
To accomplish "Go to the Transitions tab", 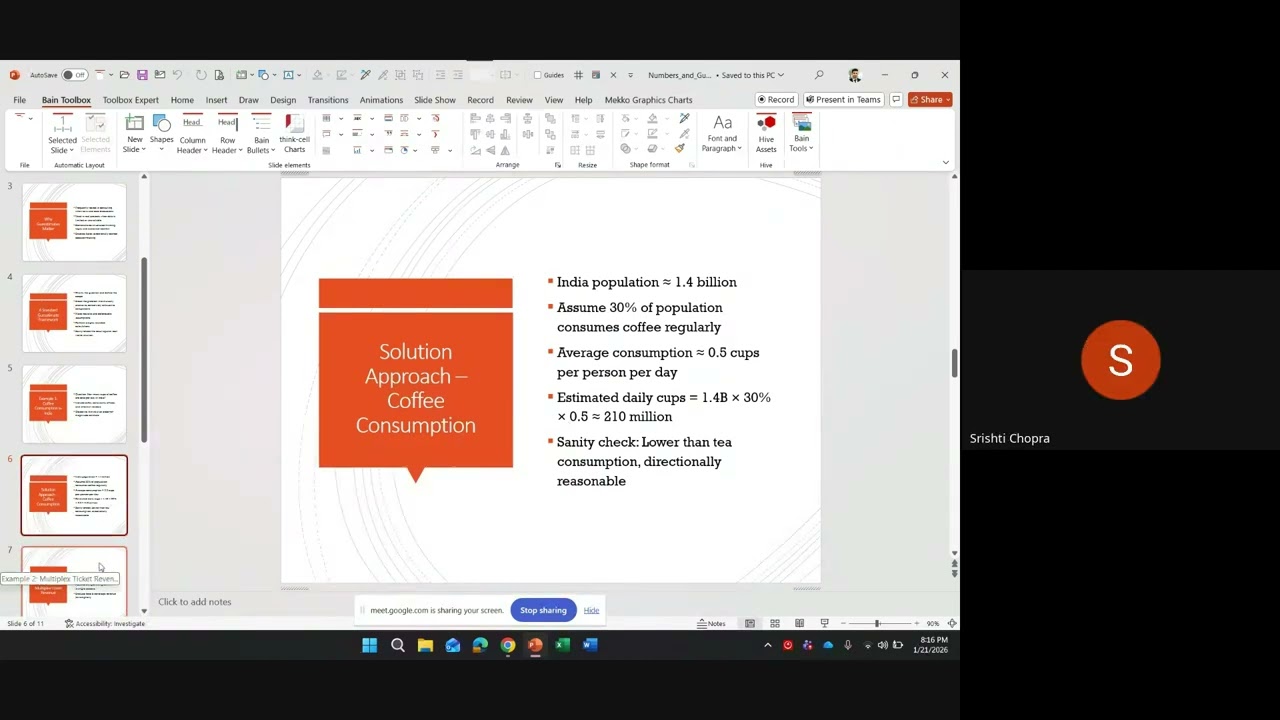I will (328, 100).
